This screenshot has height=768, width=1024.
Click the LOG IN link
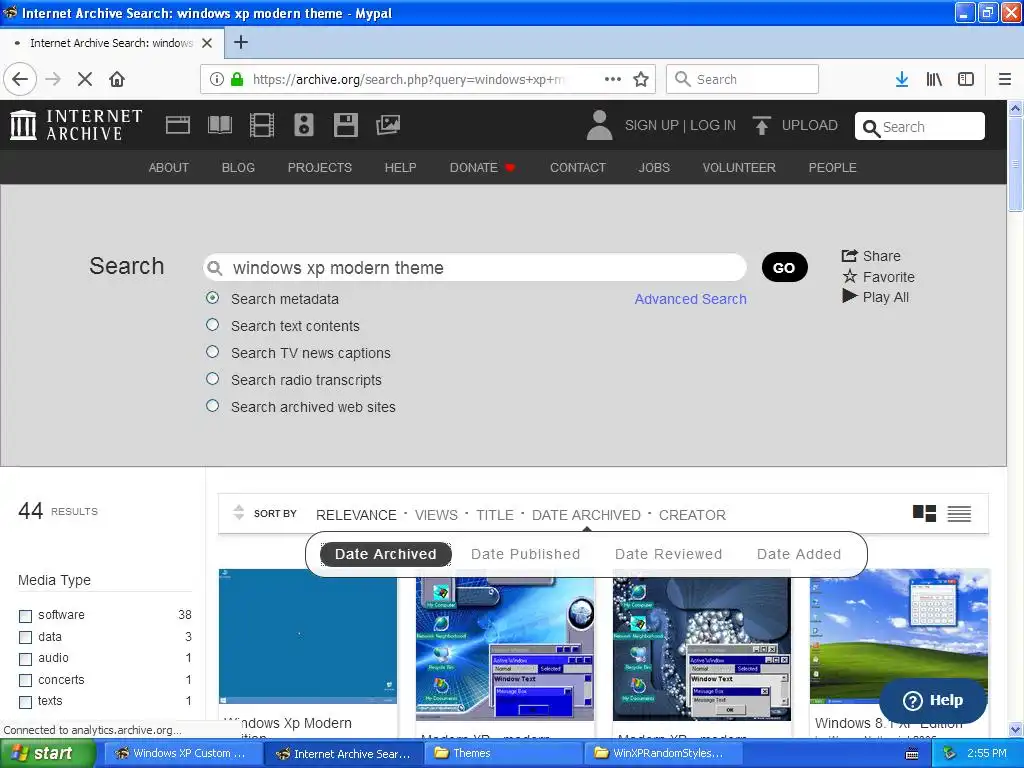712,125
